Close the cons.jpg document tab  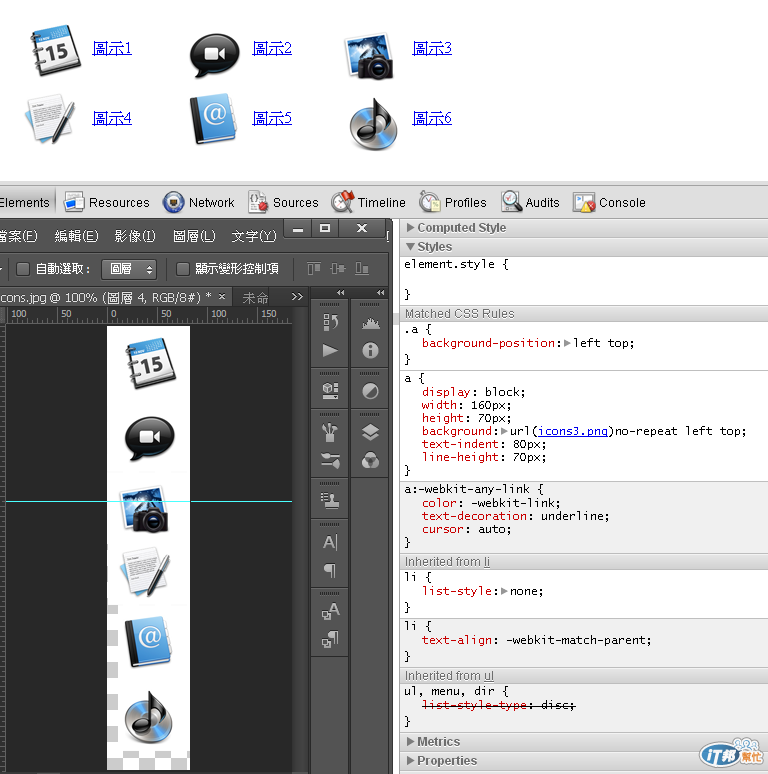pyautogui.click(x=222, y=297)
